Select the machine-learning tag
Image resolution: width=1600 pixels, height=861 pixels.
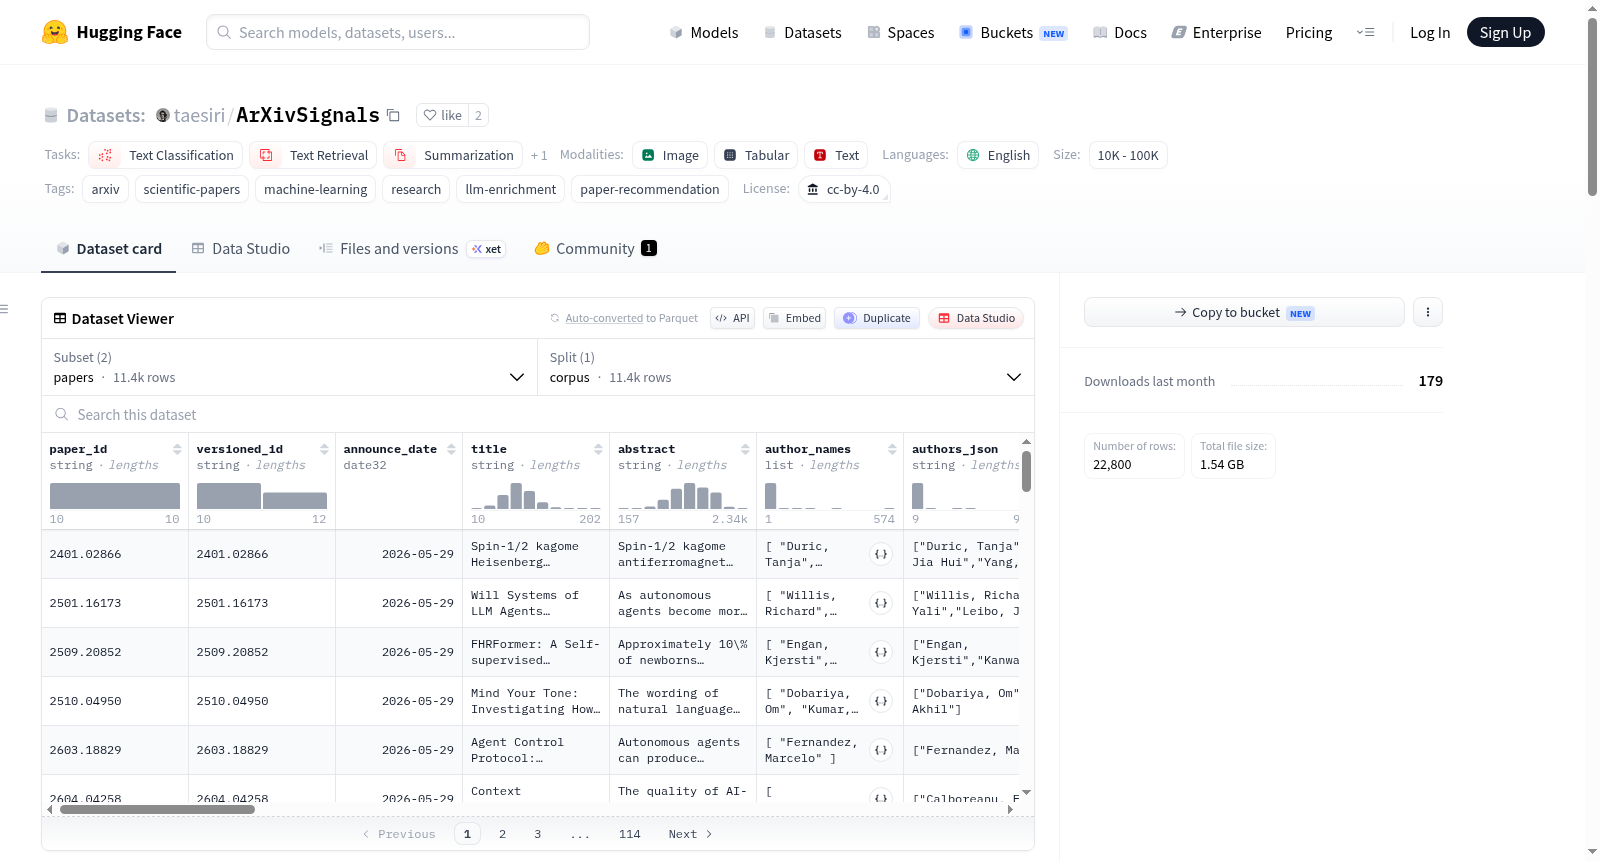(x=315, y=189)
